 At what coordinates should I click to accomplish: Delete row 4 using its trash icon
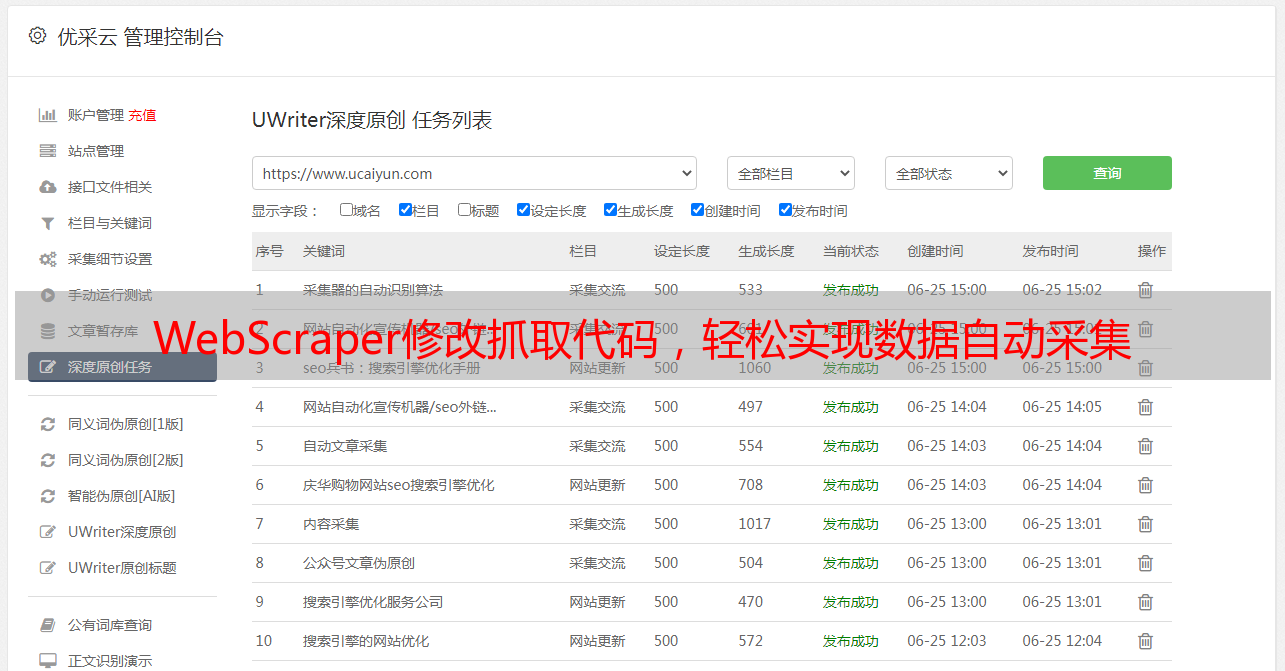(1145, 407)
